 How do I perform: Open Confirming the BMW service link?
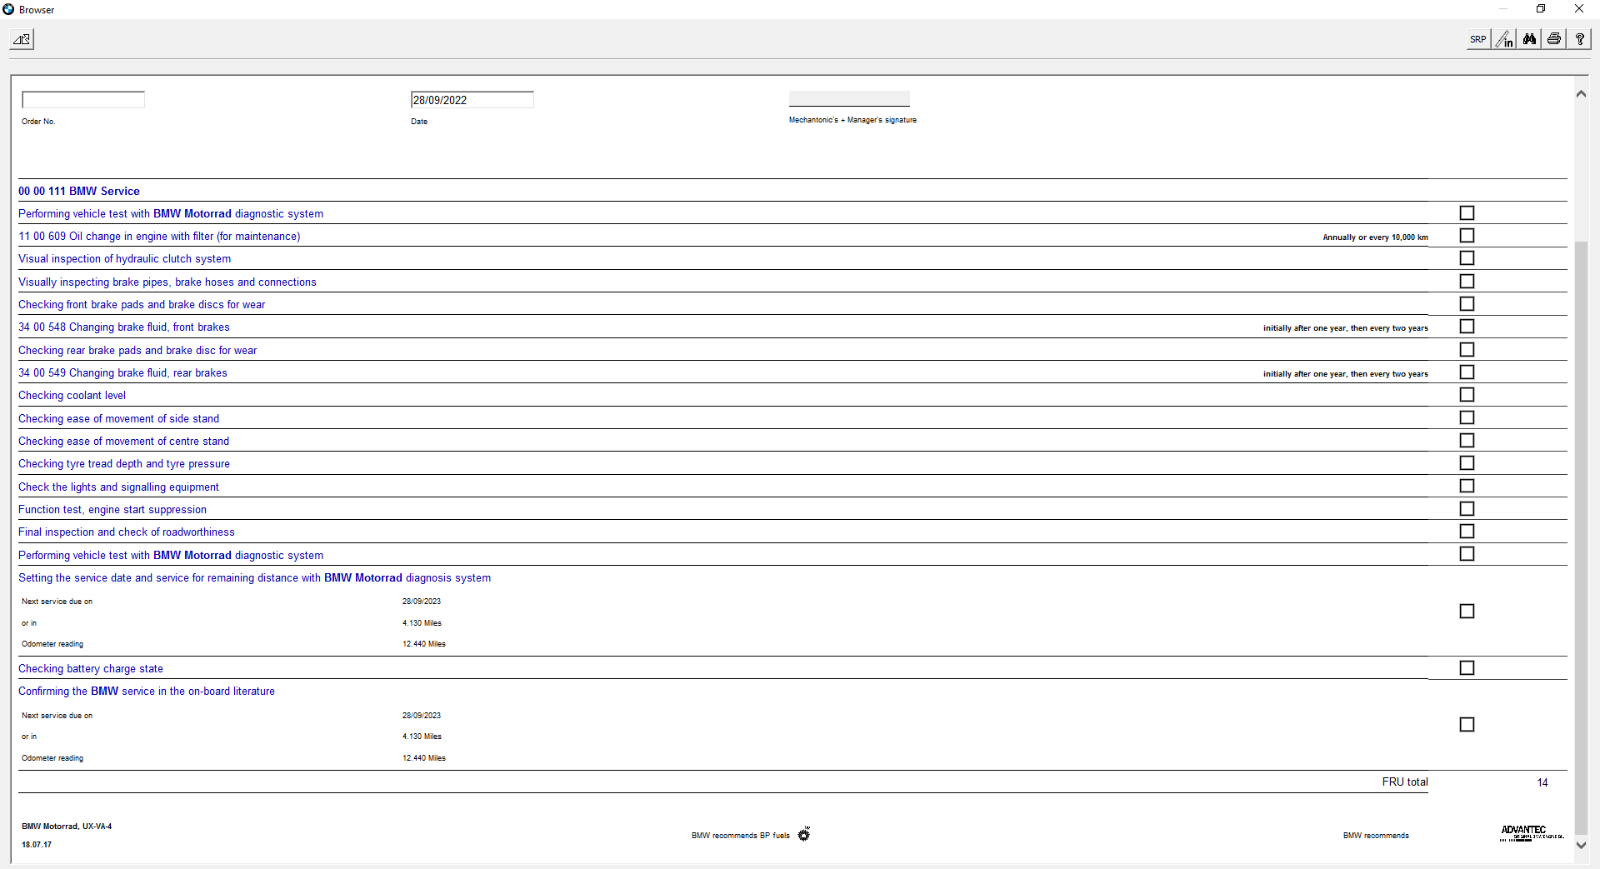(x=147, y=691)
